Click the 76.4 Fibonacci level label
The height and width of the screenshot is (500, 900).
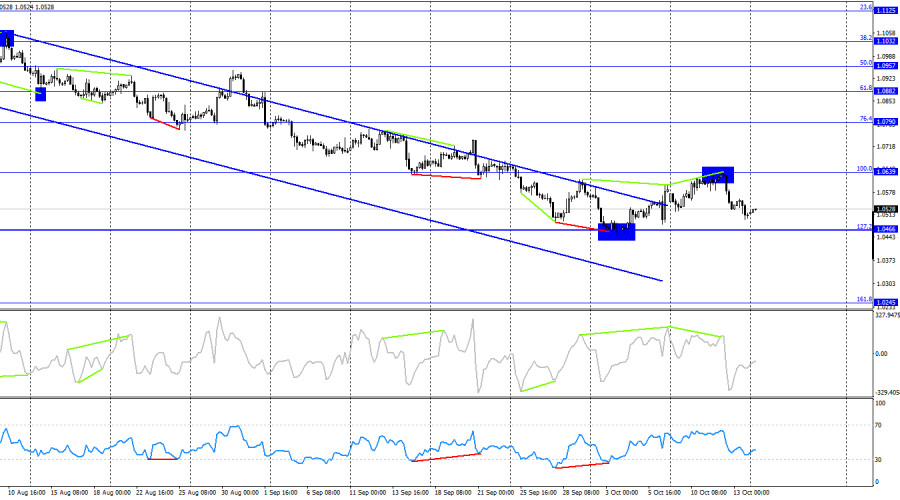click(866, 119)
